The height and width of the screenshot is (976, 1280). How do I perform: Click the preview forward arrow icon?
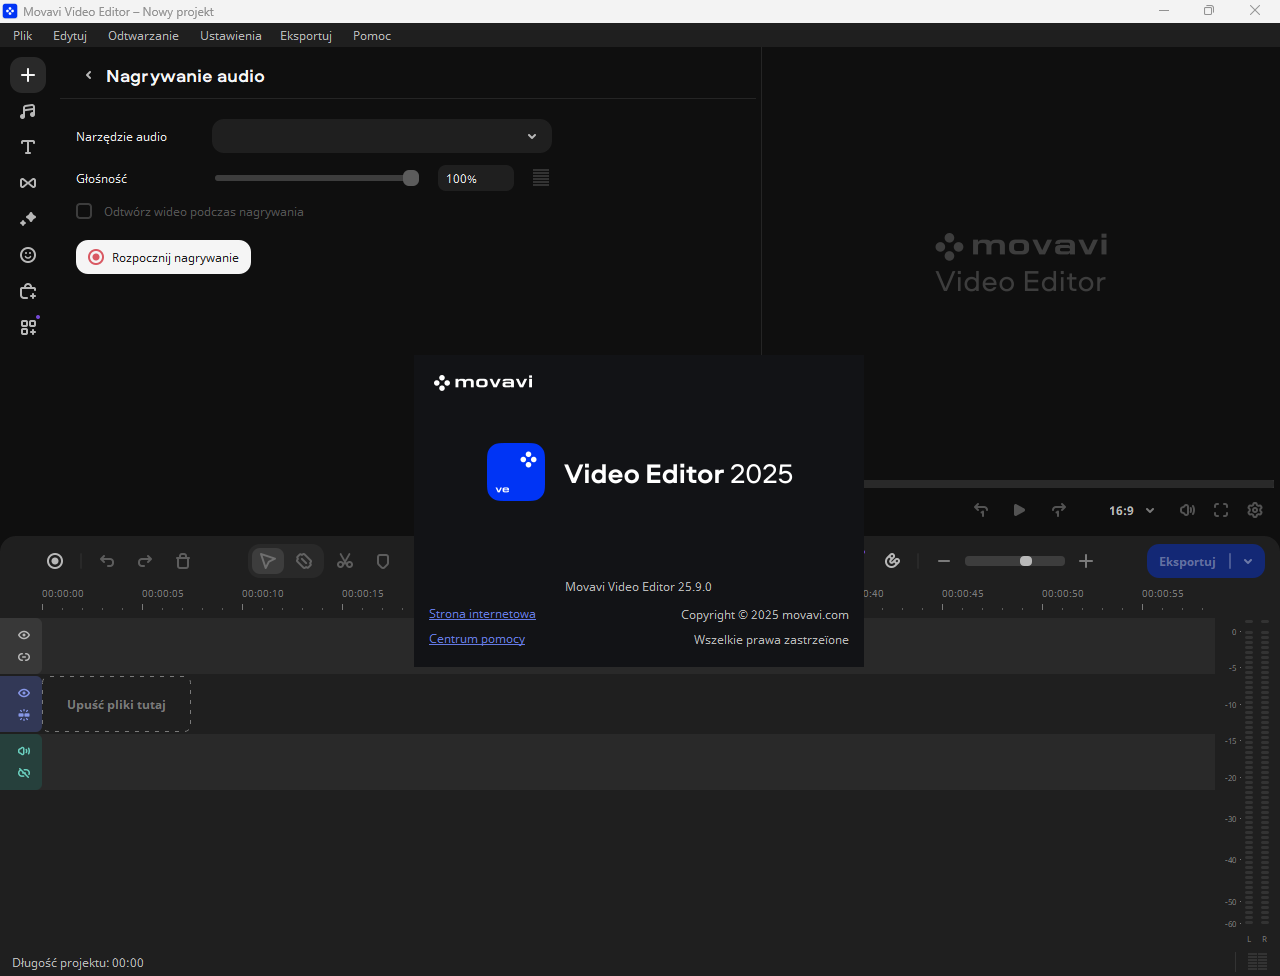point(1059,510)
